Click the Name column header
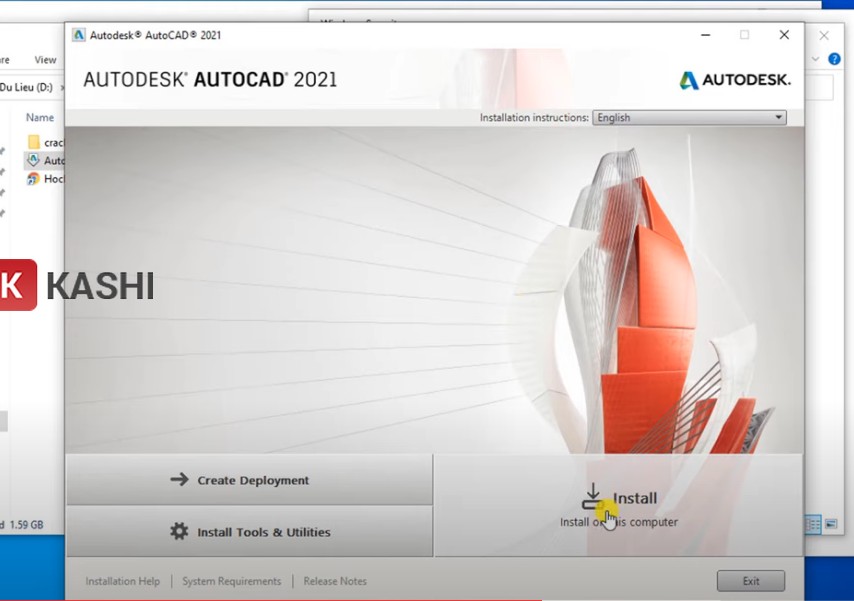This screenshot has height=601, width=854. pyautogui.click(x=39, y=117)
